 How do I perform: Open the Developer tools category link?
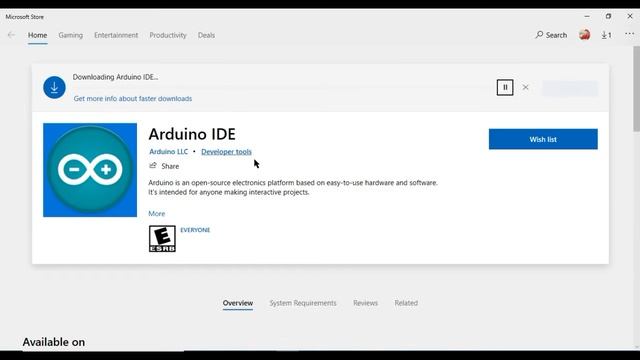point(226,152)
